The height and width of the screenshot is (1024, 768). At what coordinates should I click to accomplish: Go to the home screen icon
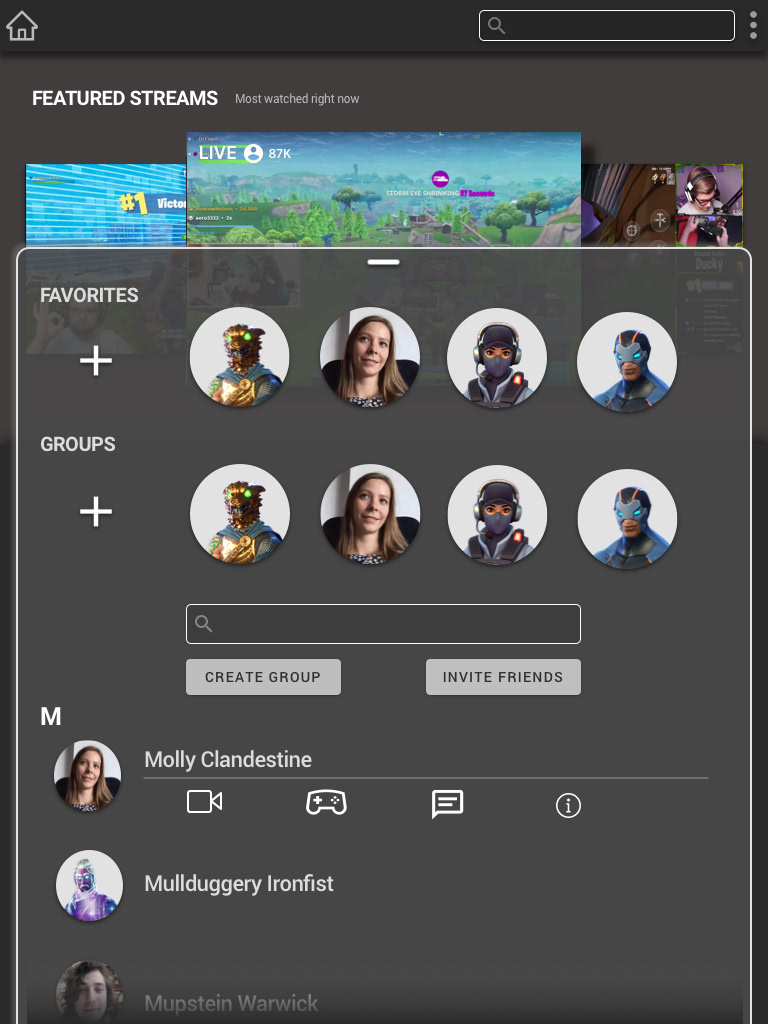coord(22,25)
